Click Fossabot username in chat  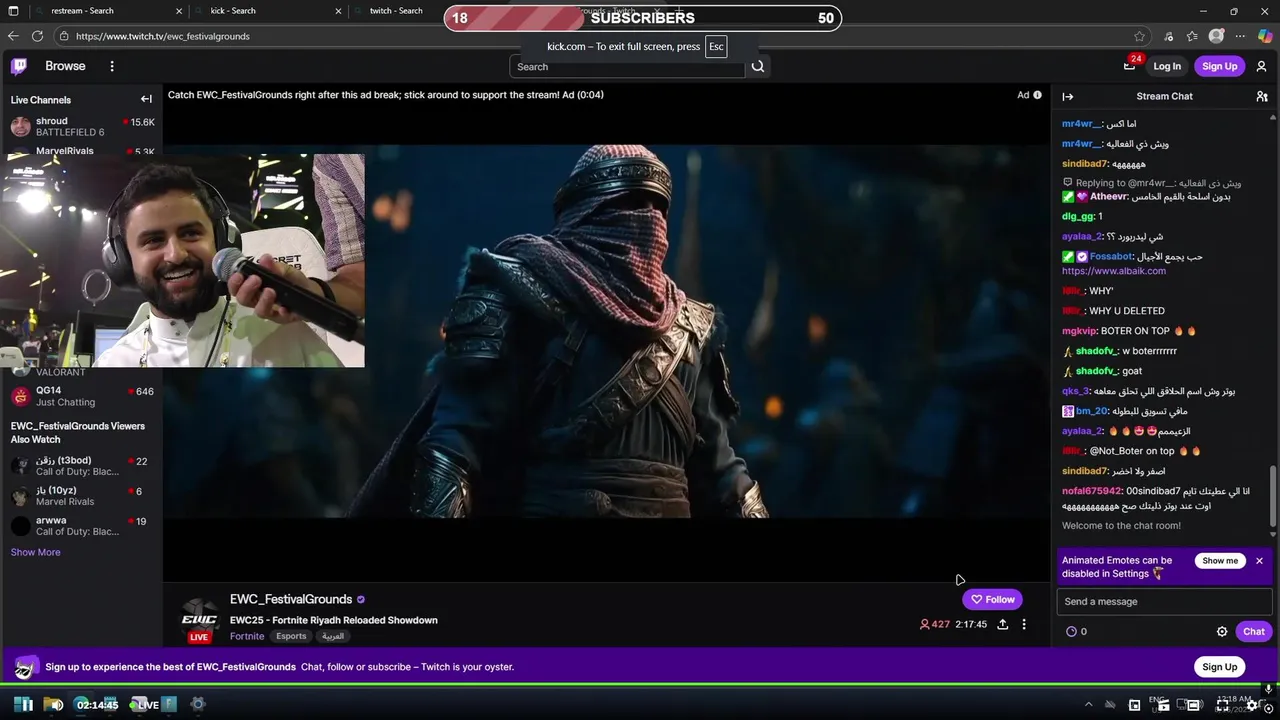[1111, 257]
